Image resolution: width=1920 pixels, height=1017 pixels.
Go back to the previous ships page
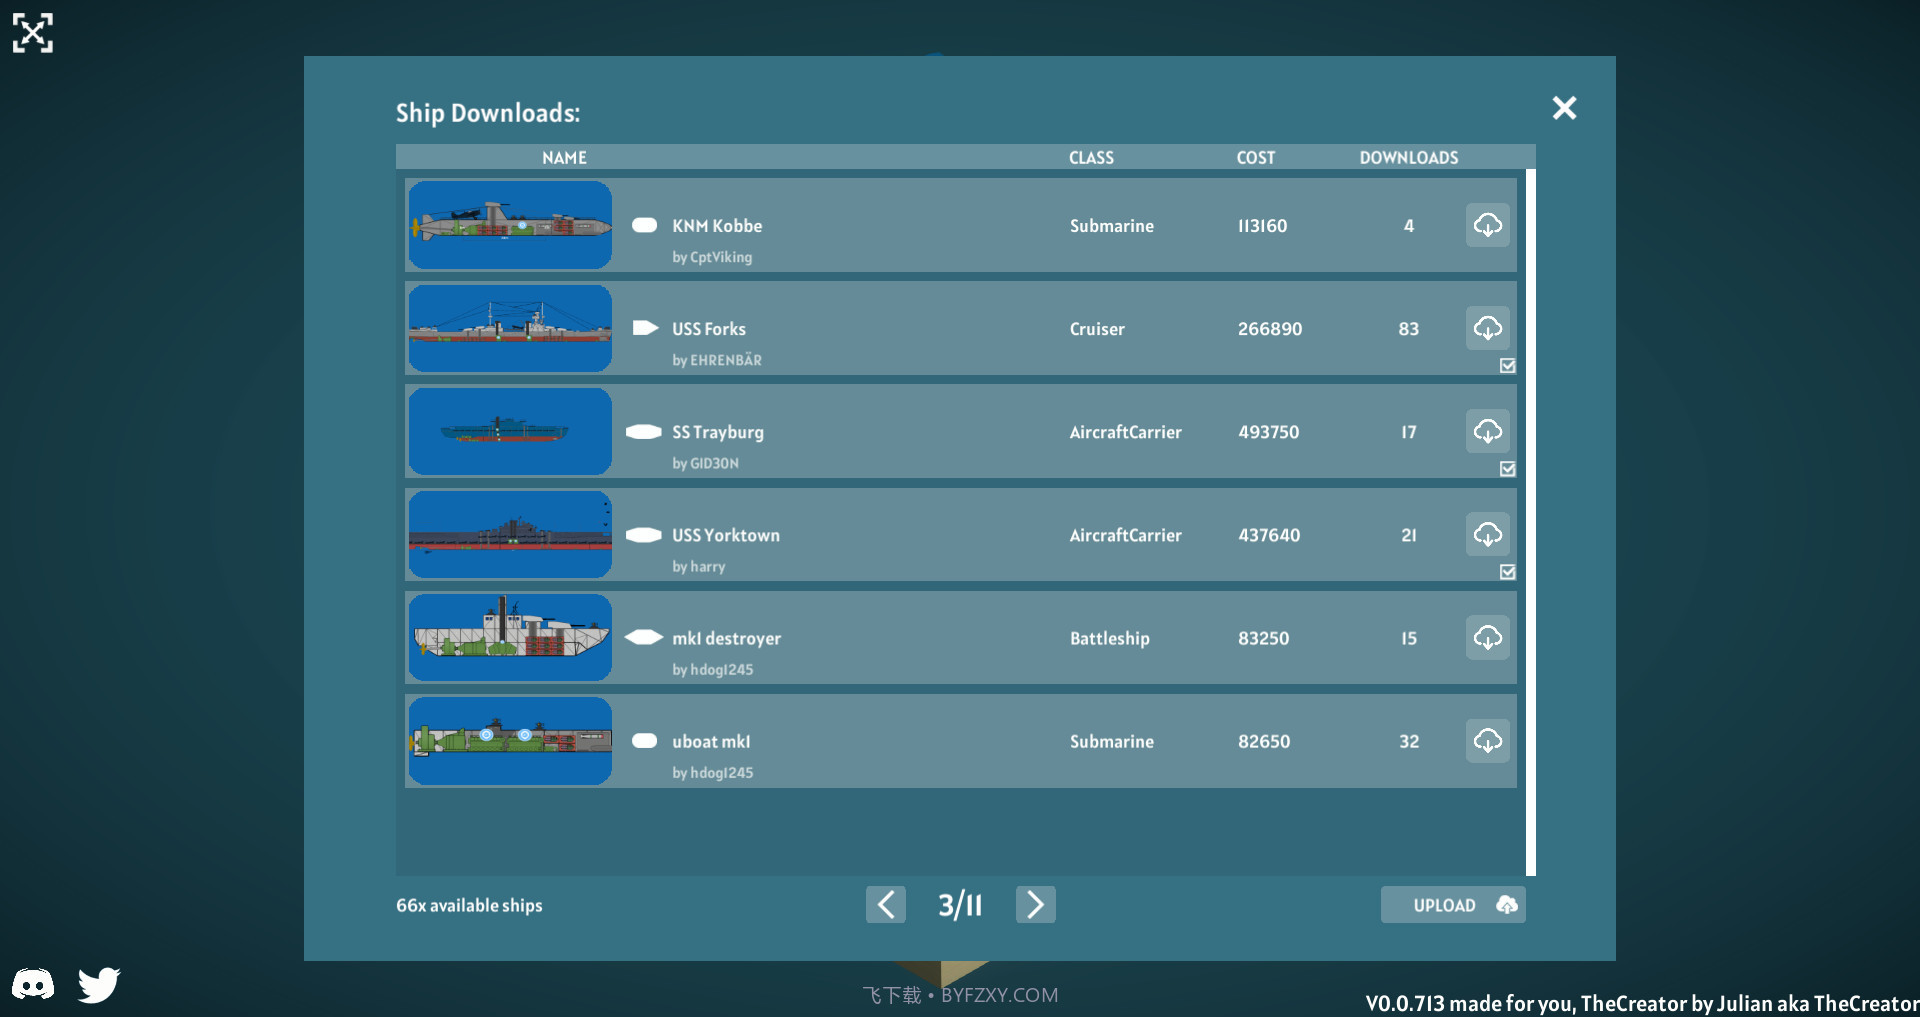click(x=885, y=904)
